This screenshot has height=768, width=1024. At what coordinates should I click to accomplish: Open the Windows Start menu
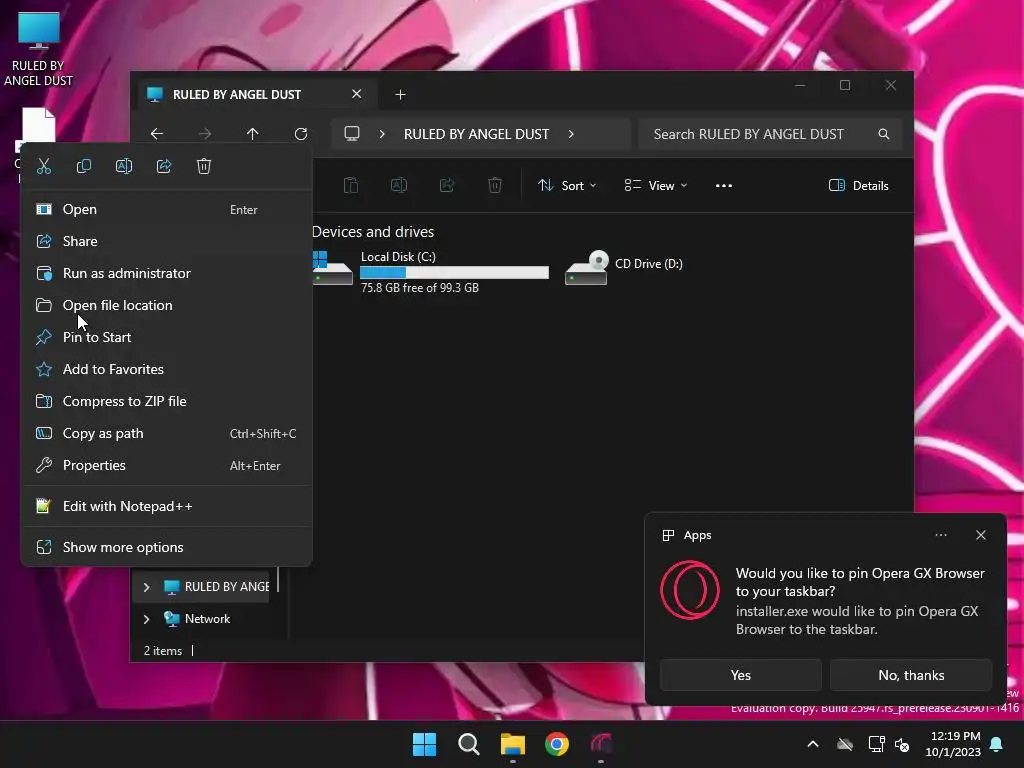424,744
